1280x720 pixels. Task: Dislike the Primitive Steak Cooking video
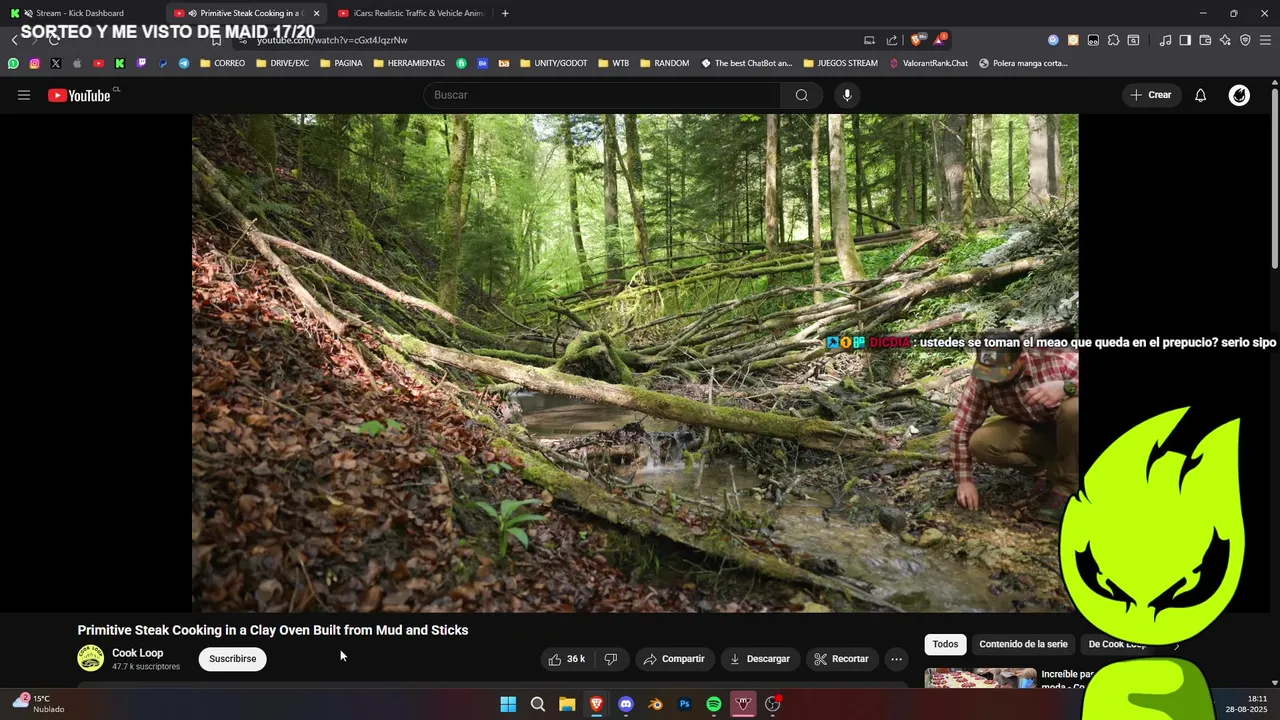click(x=611, y=659)
